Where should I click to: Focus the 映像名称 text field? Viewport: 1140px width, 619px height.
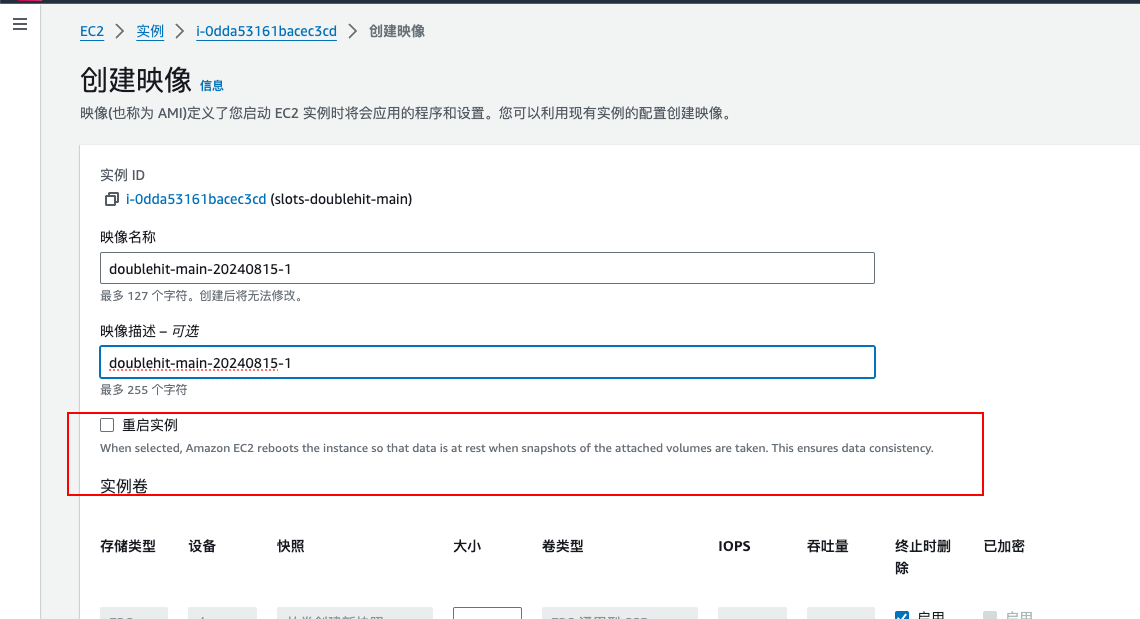487,269
